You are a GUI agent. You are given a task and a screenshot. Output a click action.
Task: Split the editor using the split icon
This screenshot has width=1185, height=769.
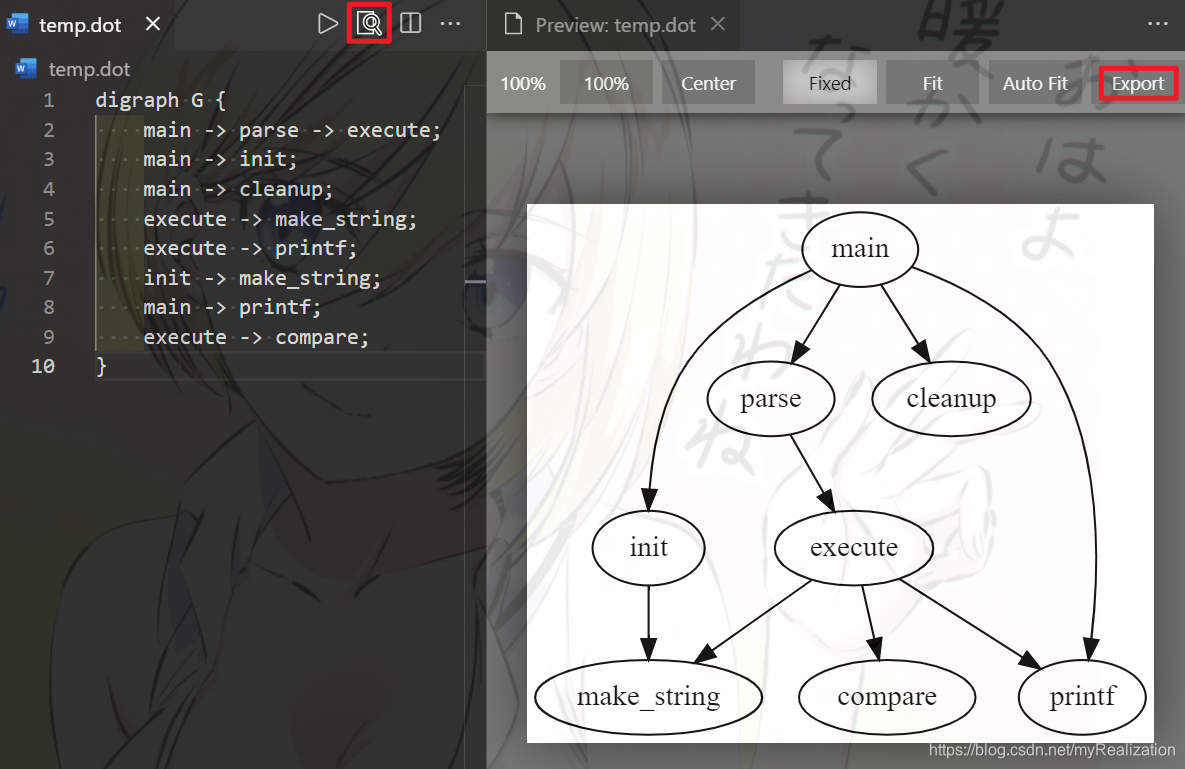pyautogui.click(x=410, y=23)
